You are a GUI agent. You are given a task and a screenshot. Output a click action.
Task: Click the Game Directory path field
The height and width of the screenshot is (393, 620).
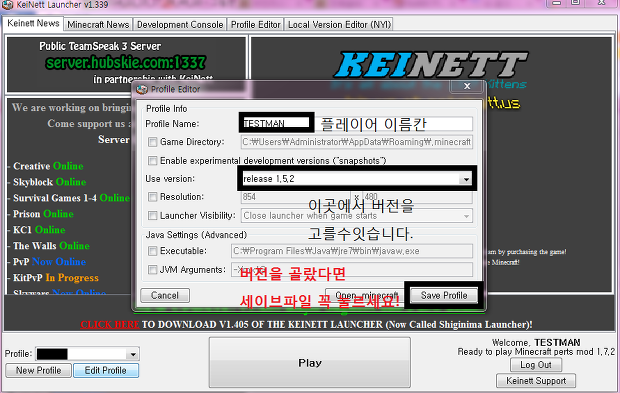pyautogui.click(x=357, y=142)
